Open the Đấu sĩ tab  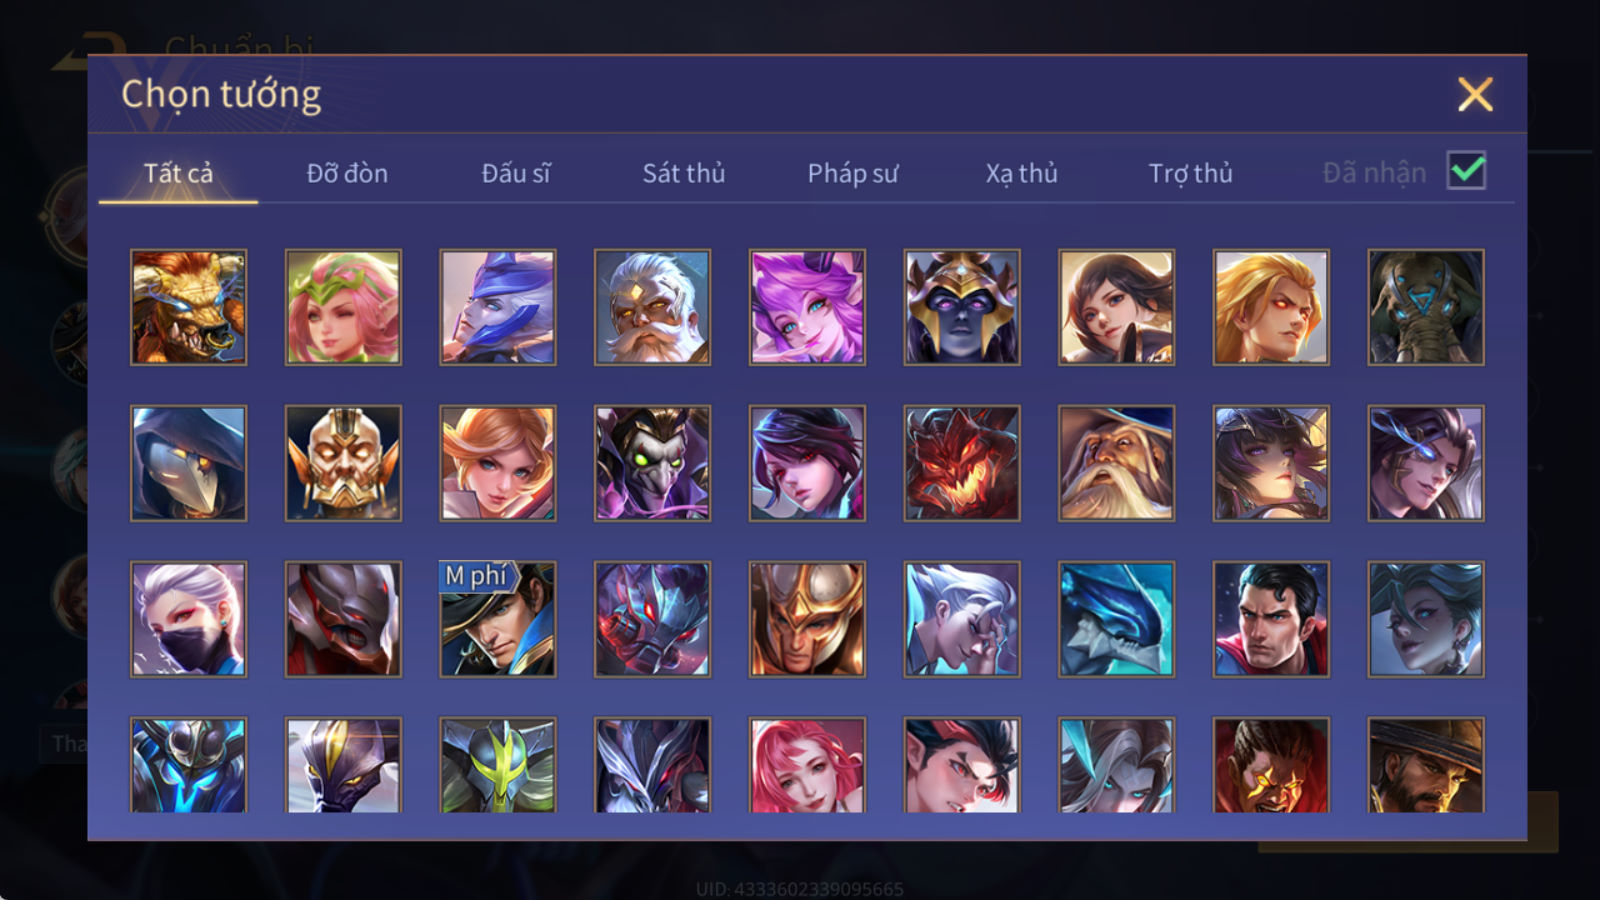click(516, 173)
